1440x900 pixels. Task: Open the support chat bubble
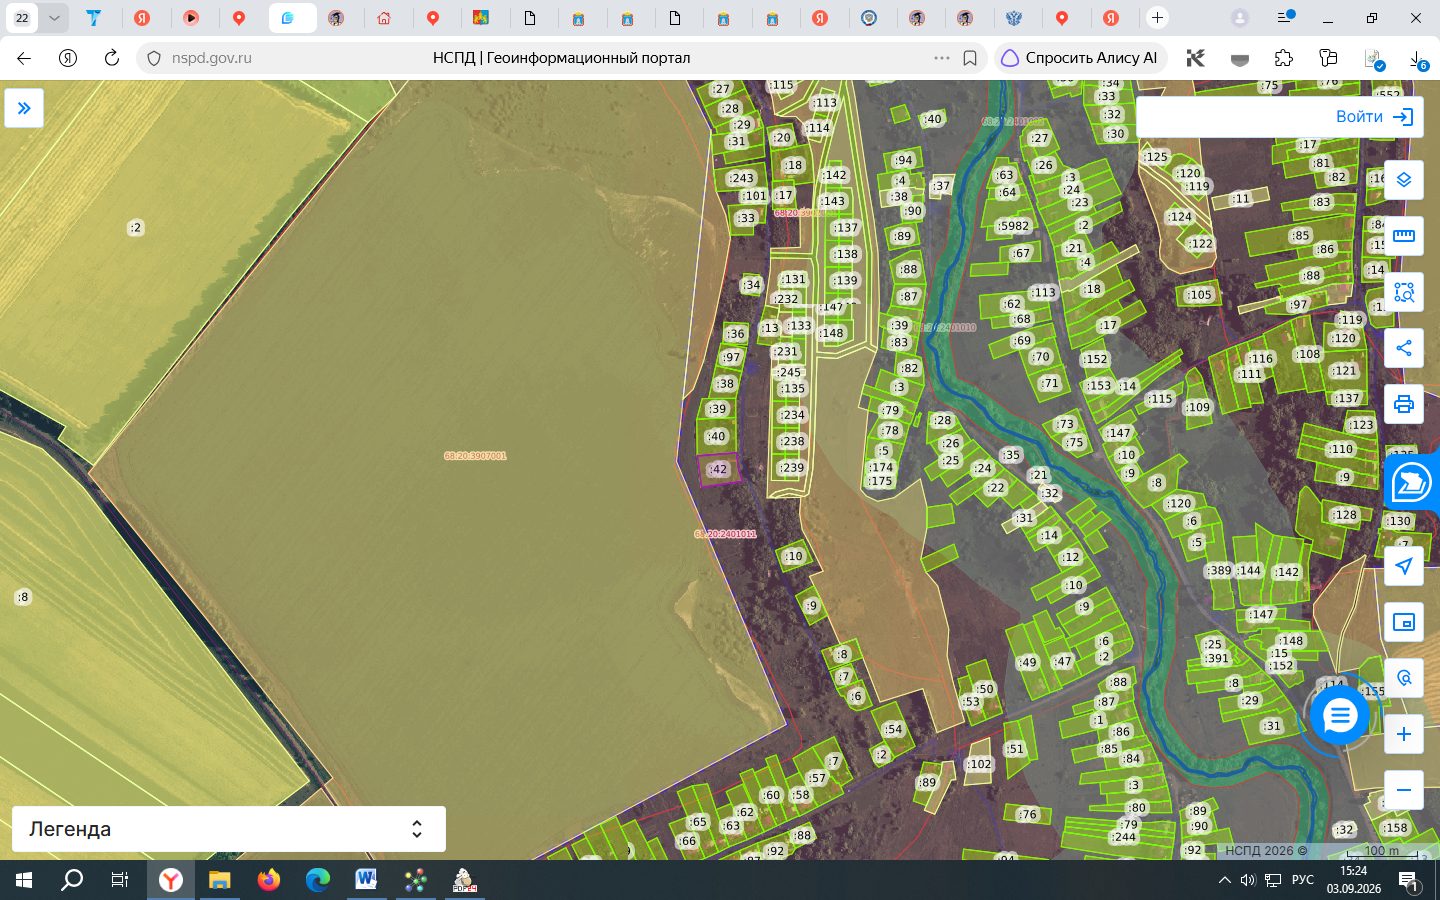[x=1339, y=715]
